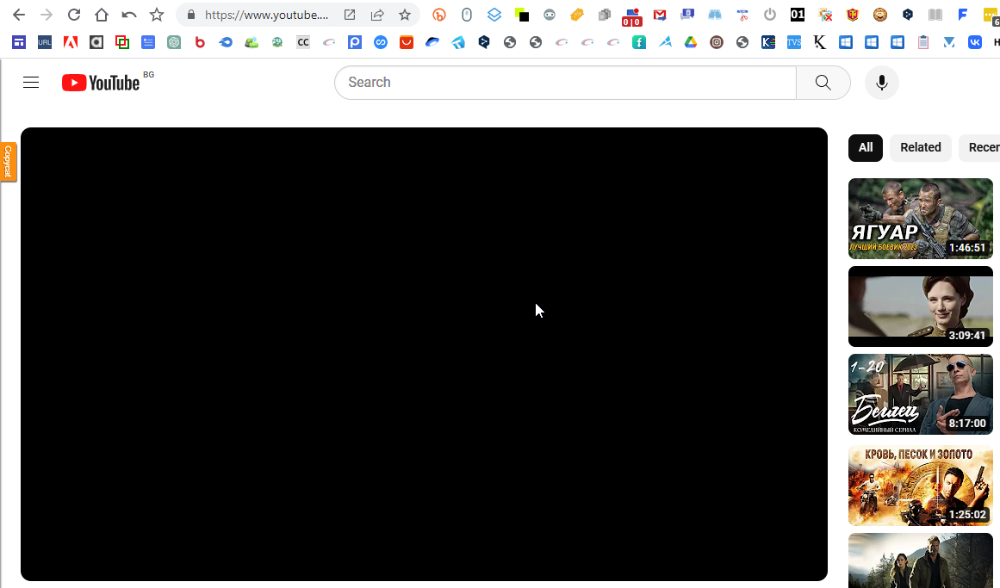Go back with the browser back arrow
Viewport: 1000px width, 588px height.
(18, 15)
